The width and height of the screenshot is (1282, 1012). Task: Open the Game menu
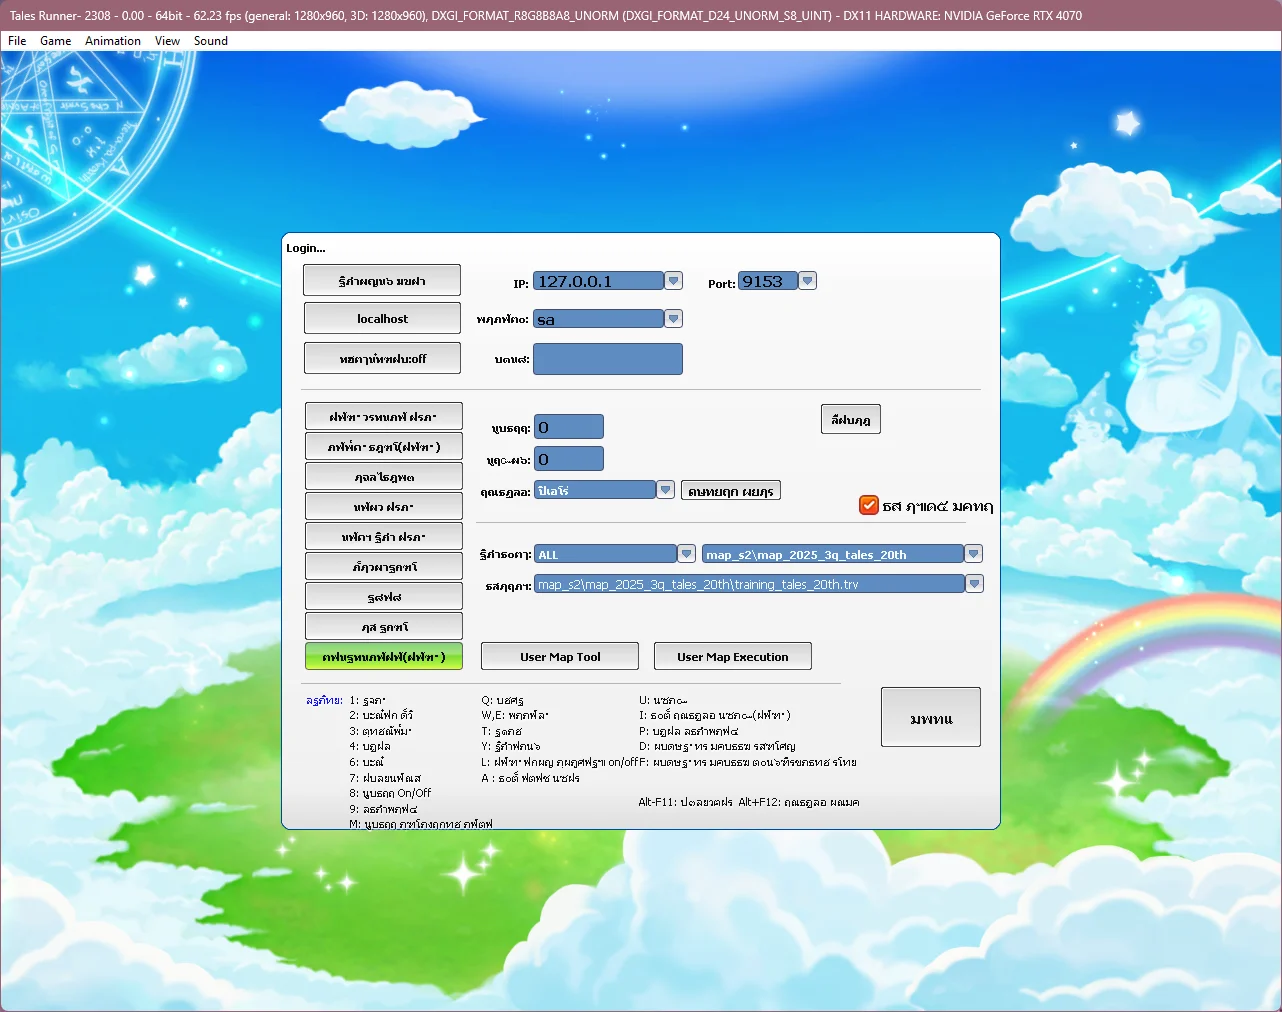[55, 41]
